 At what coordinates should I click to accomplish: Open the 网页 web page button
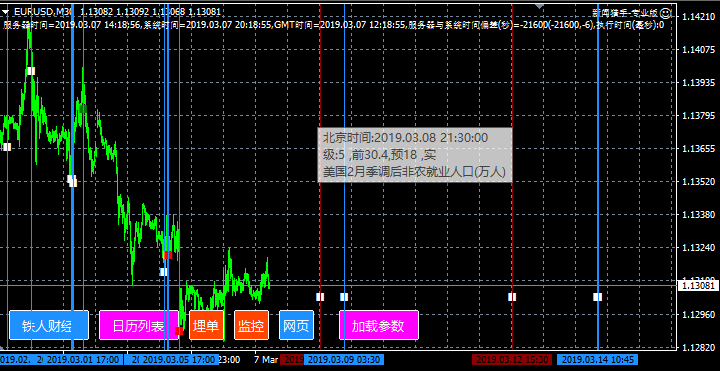pos(296,325)
